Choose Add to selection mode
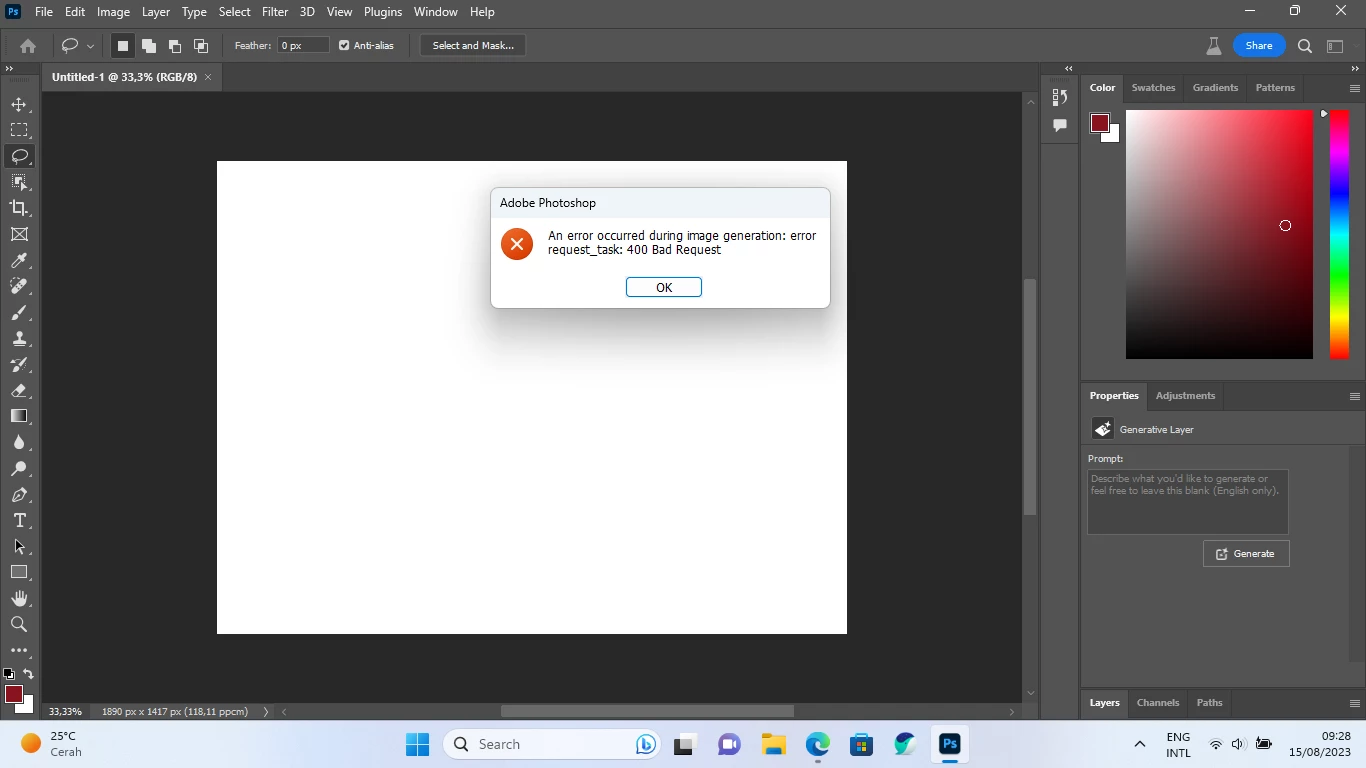 pos(148,45)
